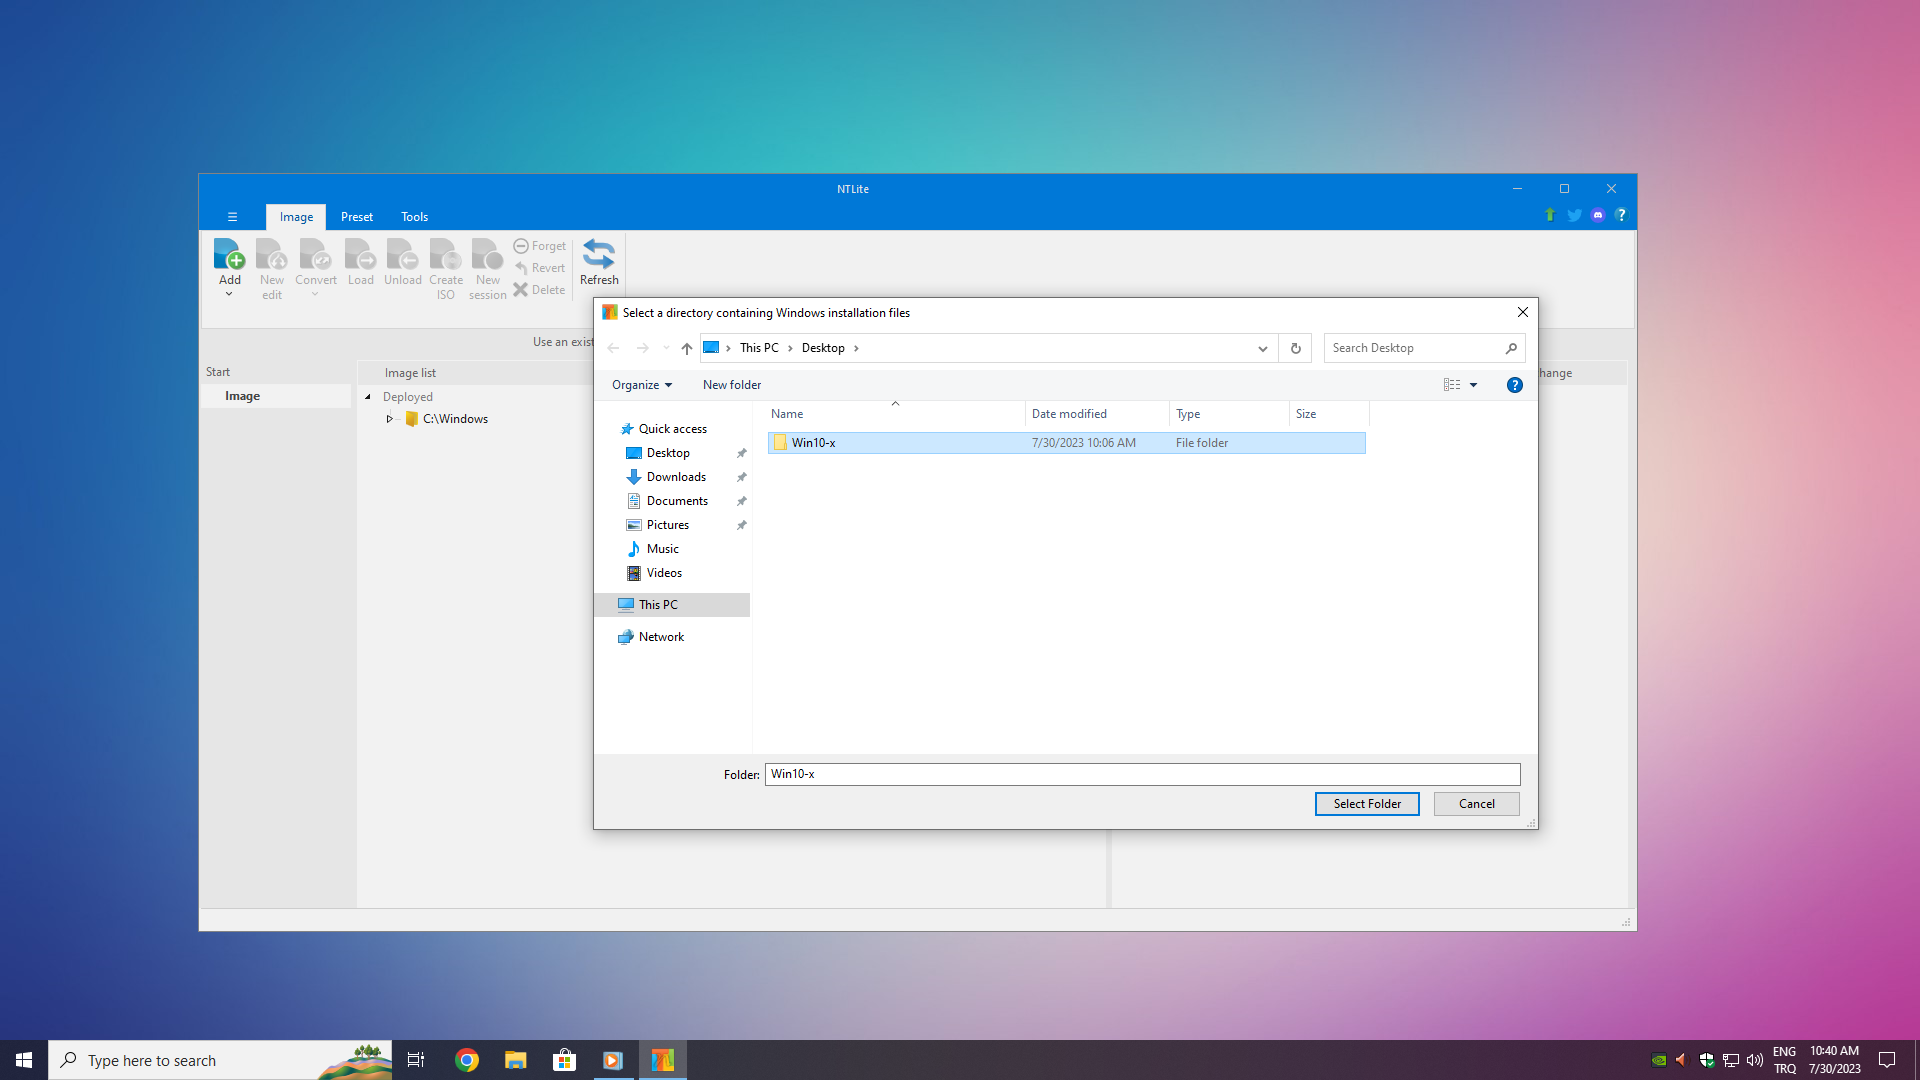Click the up-directory arrow in dialog
This screenshot has width=1920, height=1080.
point(686,348)
